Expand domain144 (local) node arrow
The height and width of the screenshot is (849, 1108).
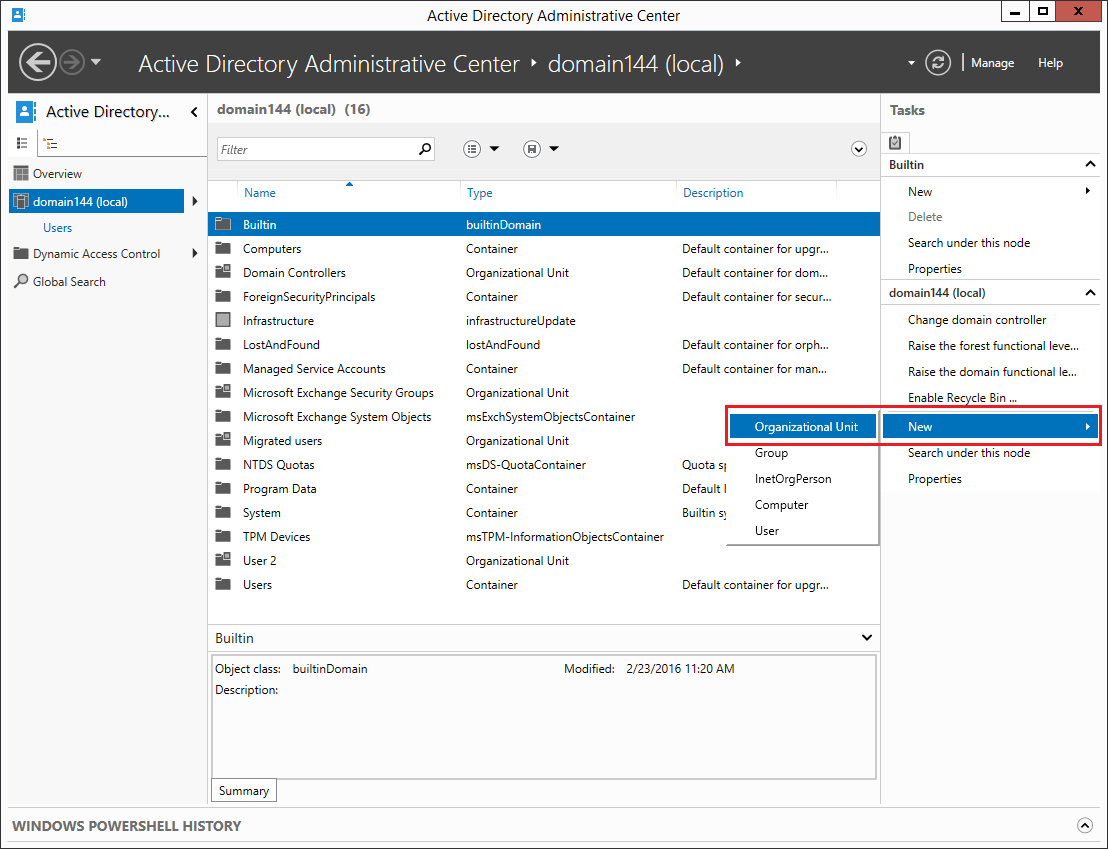(194, 201)
